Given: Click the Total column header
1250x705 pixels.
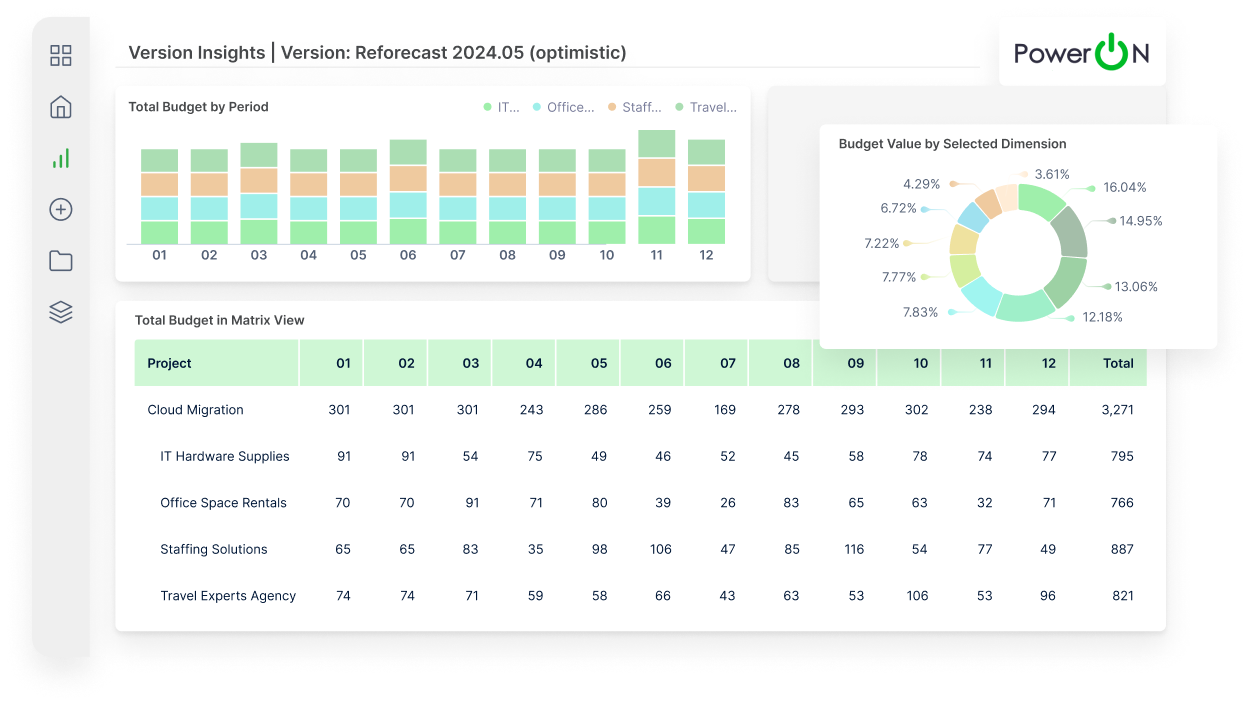Looking at the screenshot, I should tap(1118, 363).
